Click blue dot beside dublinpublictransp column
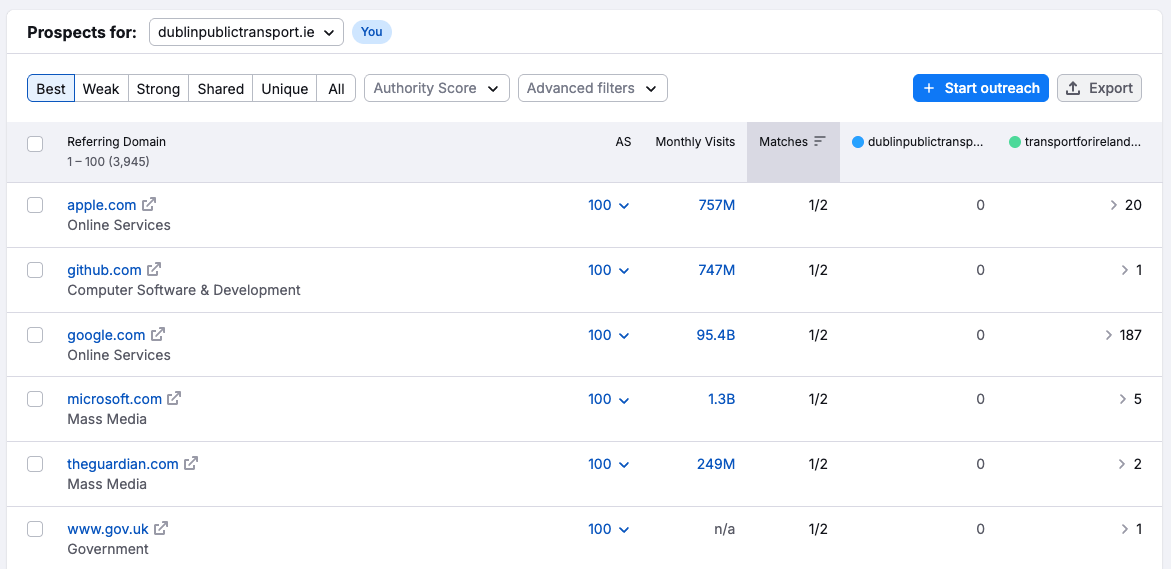The width and height of the screenshot is (1171, 569). coord(858,142)
